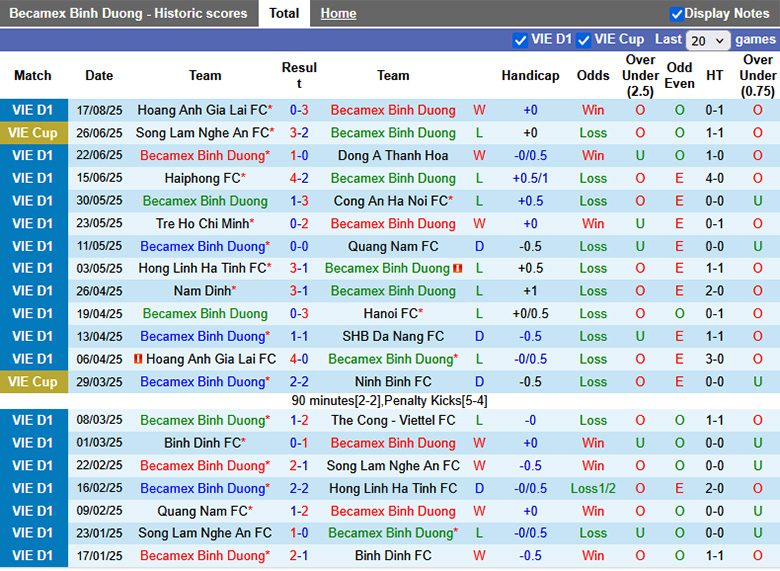Open The Cong - Viettel FC team link
780x571 pixels.
point(393,420)
